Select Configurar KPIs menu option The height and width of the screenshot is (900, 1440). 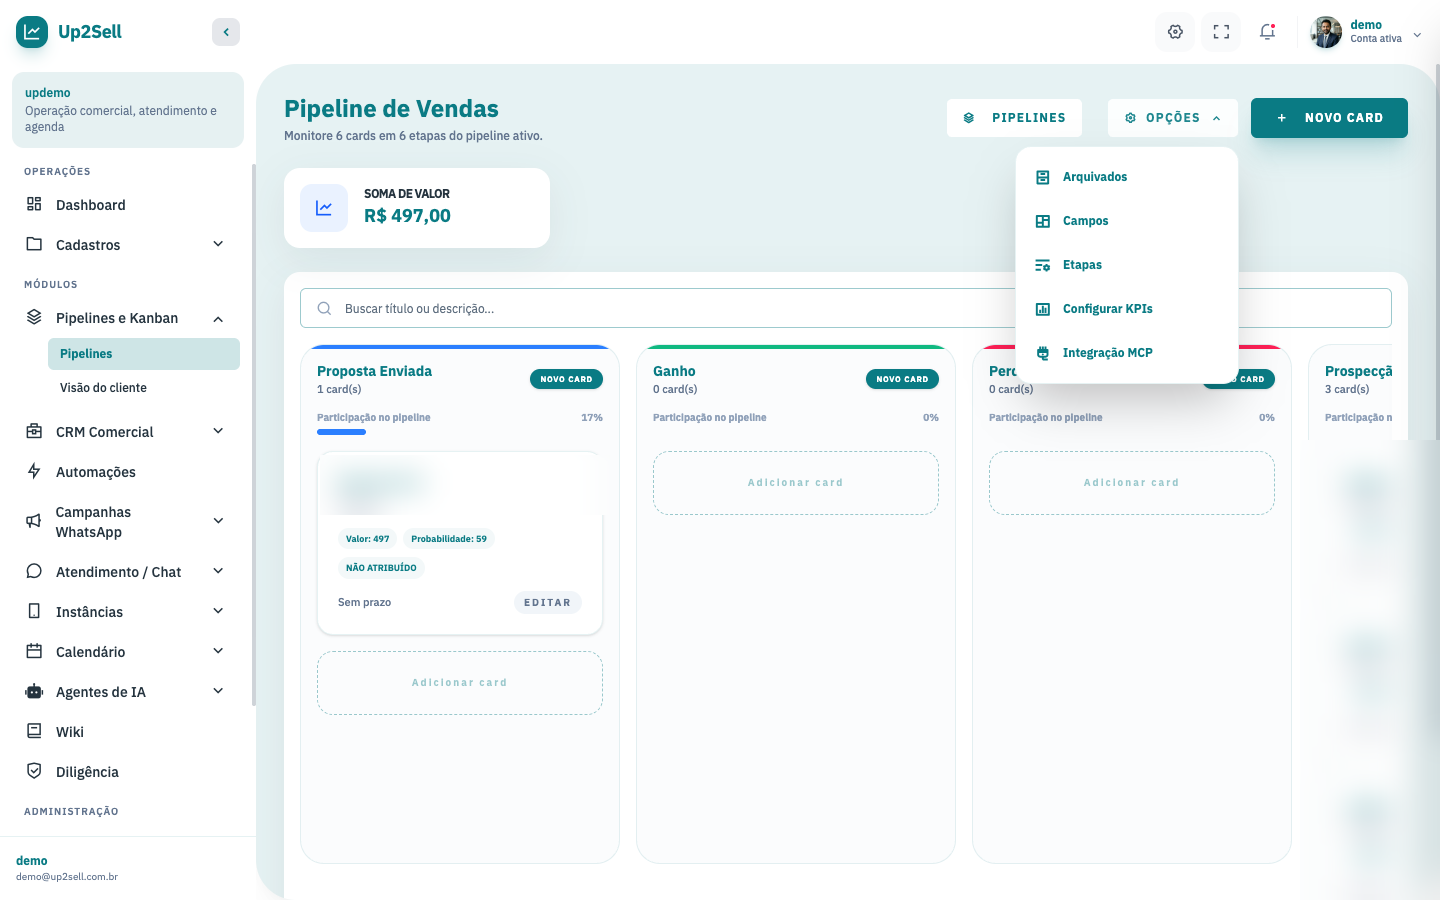point(1127,309)
